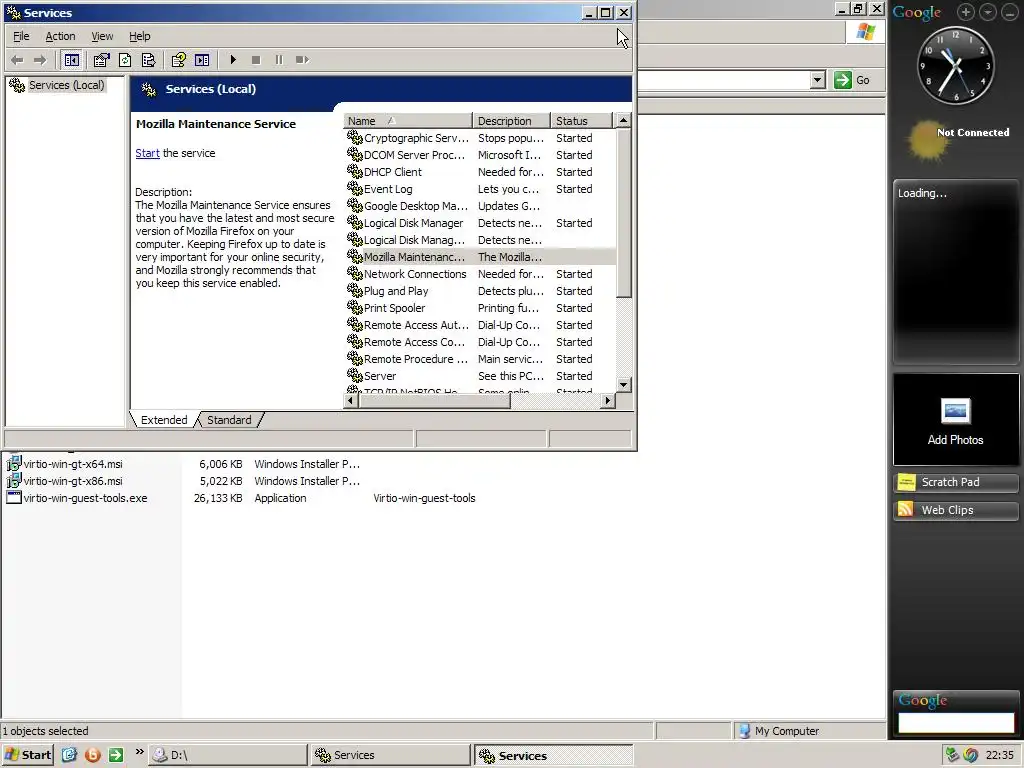
Task: Click the Restart Service icon
Action: pos(302,60)
